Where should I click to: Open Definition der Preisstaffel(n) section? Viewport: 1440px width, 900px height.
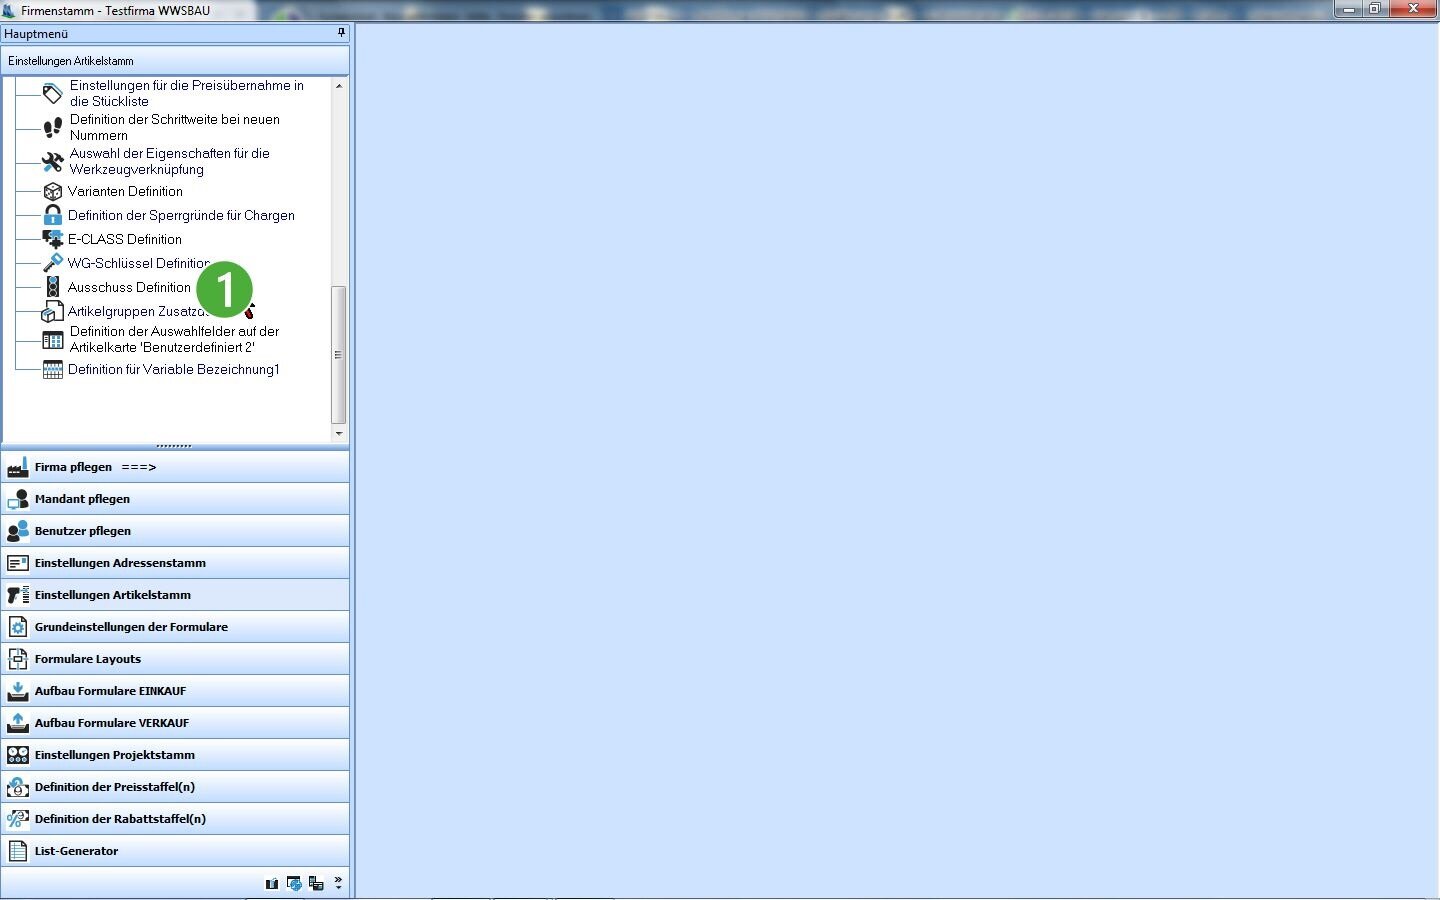(175, 787)
